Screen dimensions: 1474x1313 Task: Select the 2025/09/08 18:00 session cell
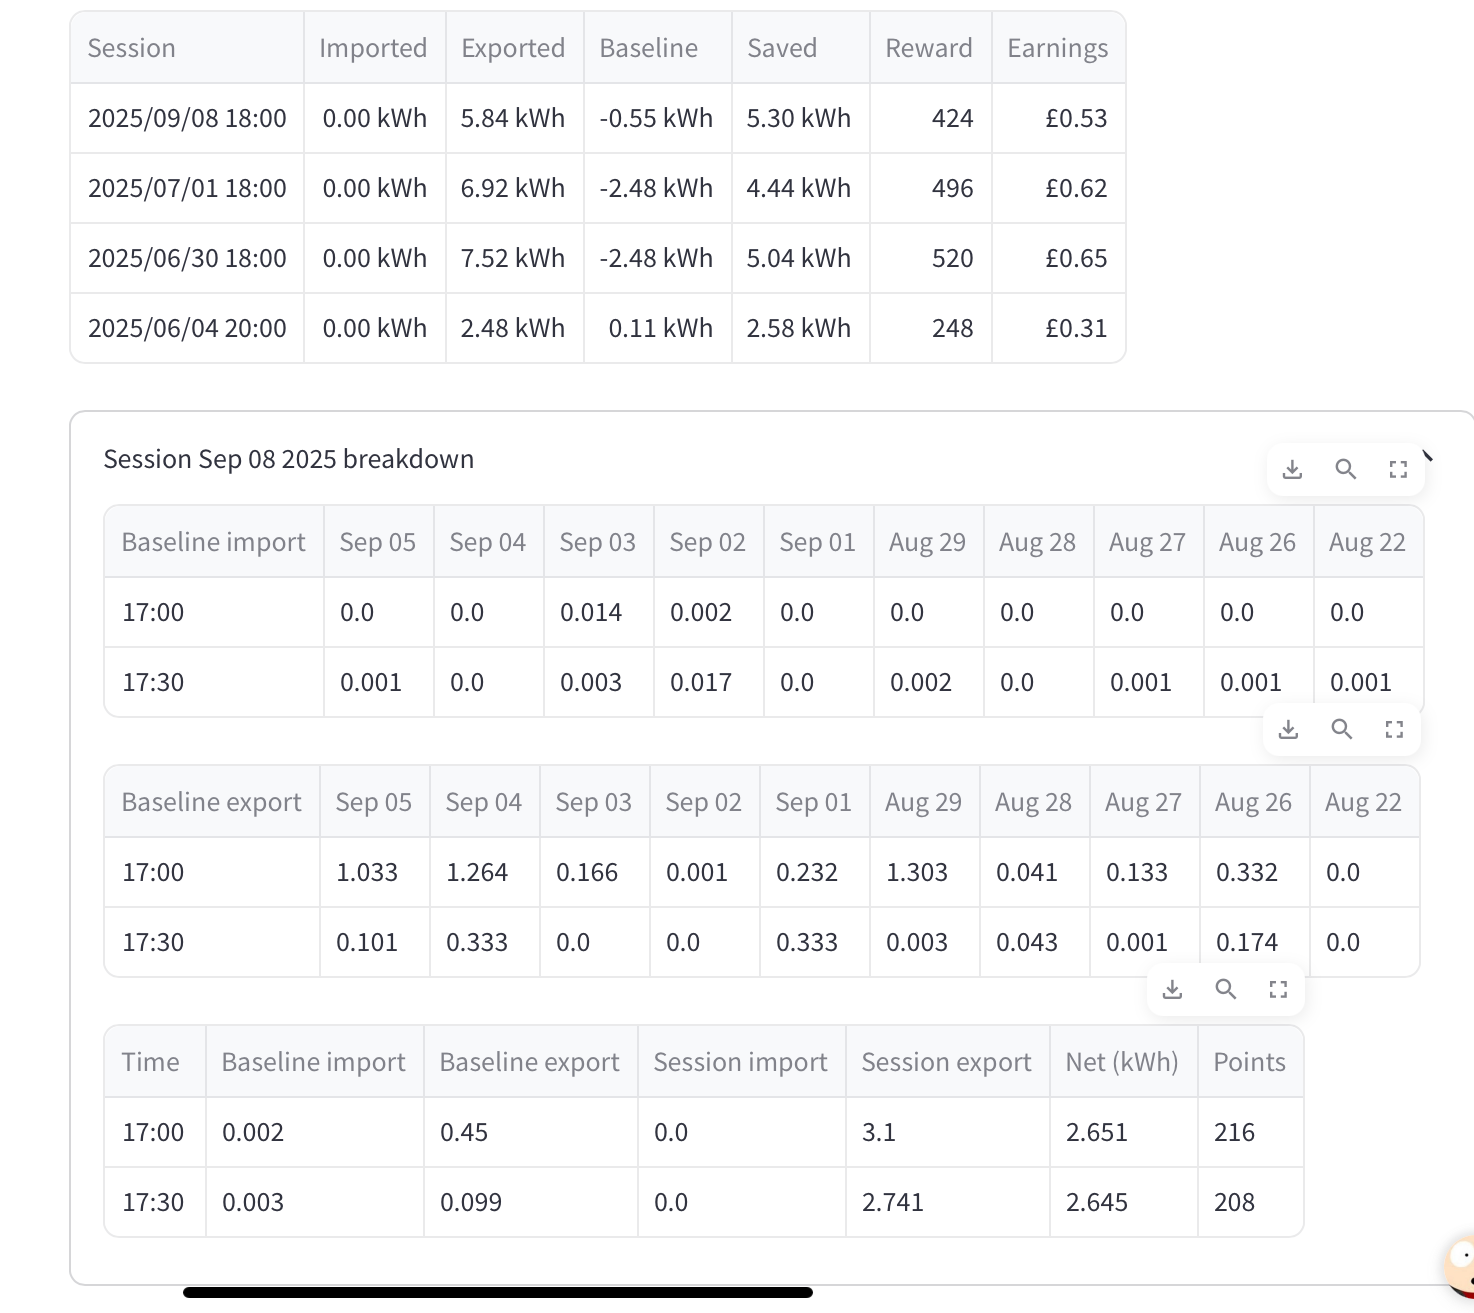[187, 118]
